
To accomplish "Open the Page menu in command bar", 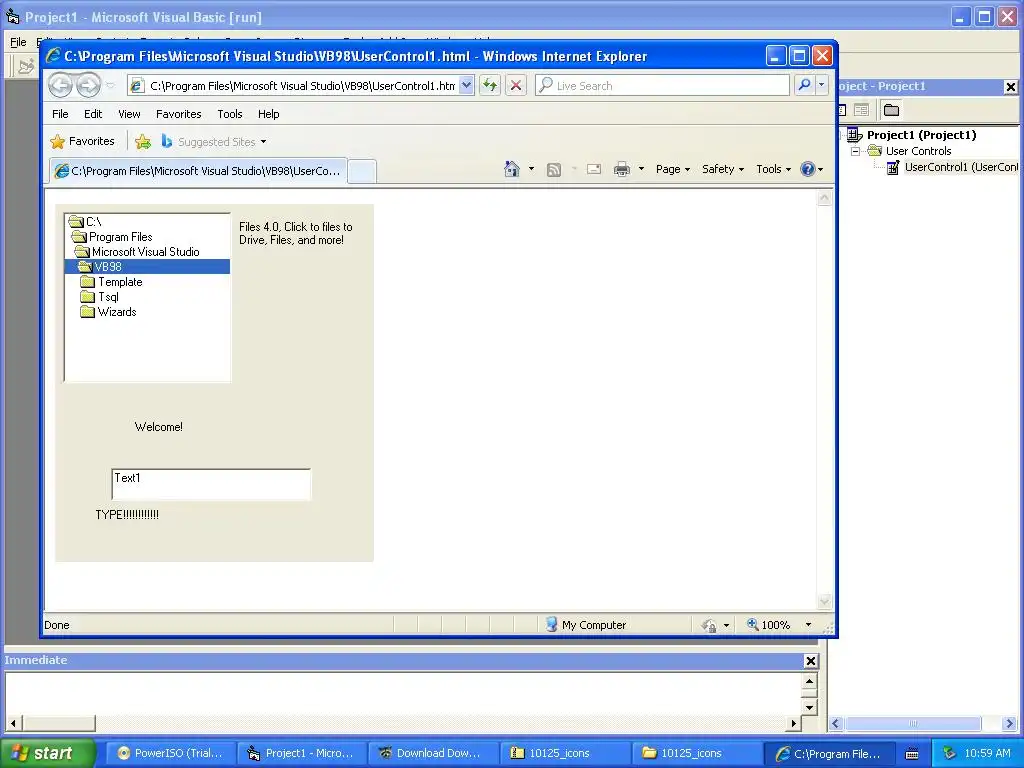I will (x=673, y=169).
